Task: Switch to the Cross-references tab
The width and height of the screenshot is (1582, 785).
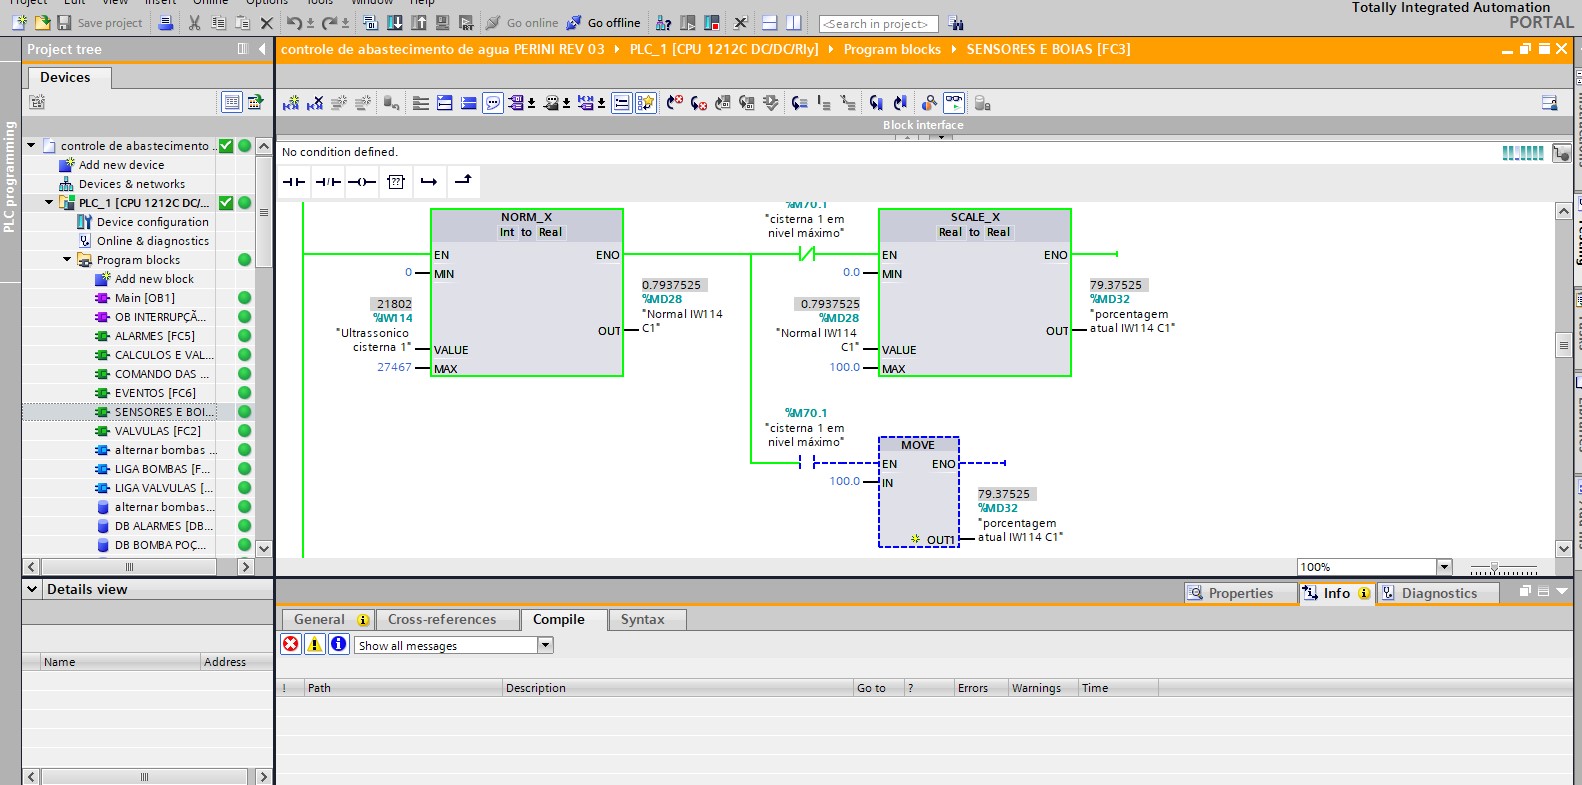Action: coord(442,620)
